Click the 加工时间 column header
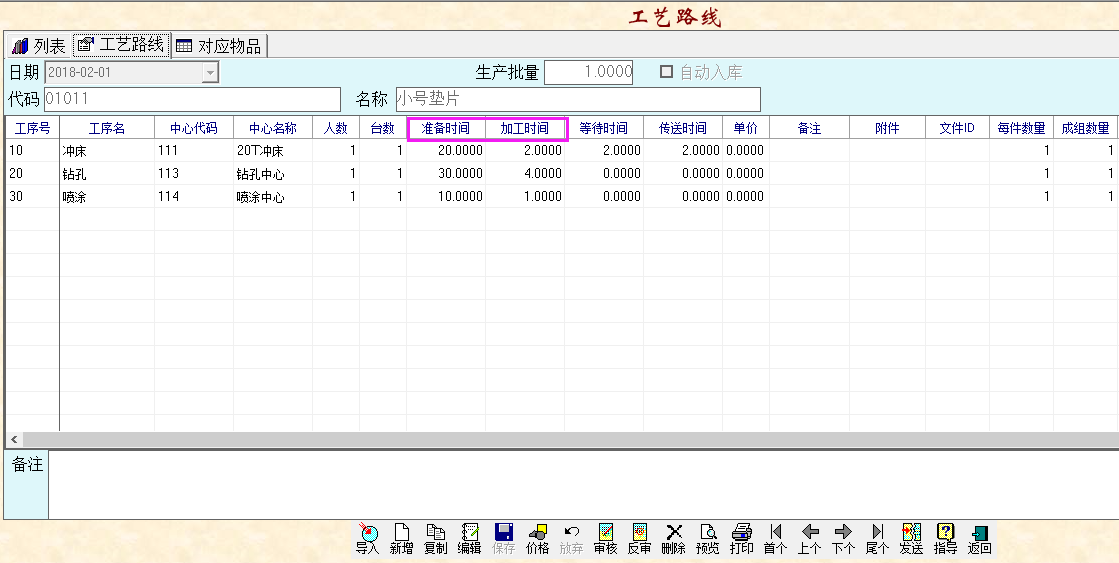 click(x=525, y=128)
